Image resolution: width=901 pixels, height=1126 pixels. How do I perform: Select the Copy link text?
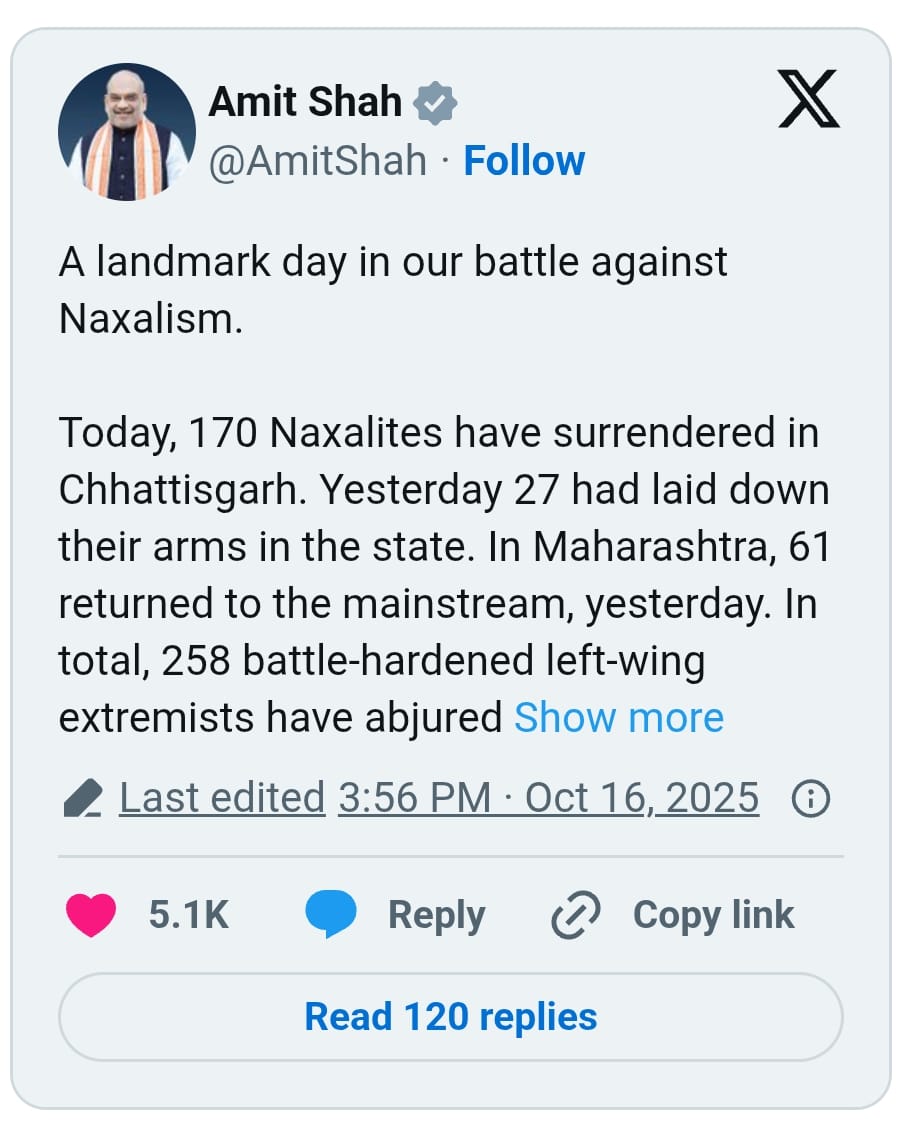[x=713, y=915]
